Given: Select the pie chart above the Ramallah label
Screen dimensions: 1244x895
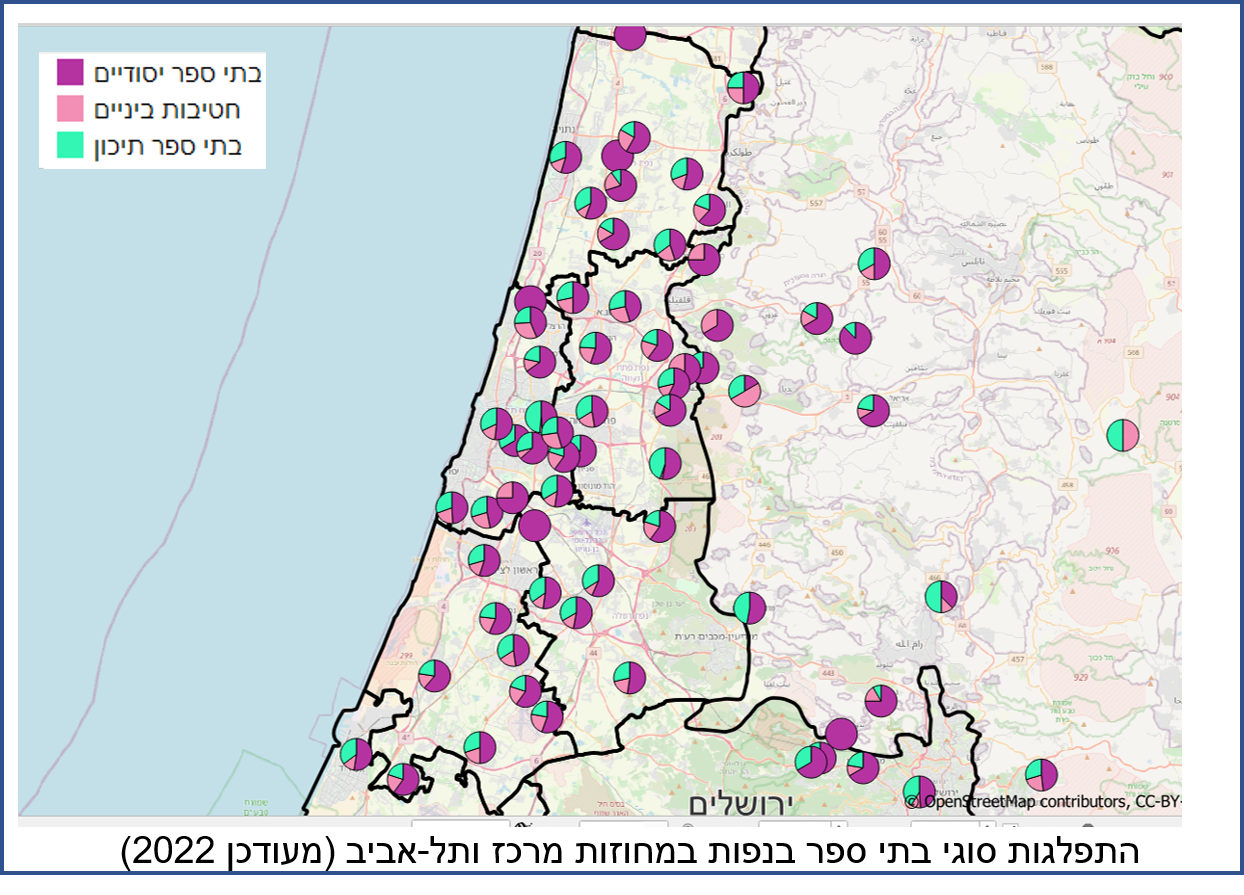Looking at the screenshot, I should (941, 597).
